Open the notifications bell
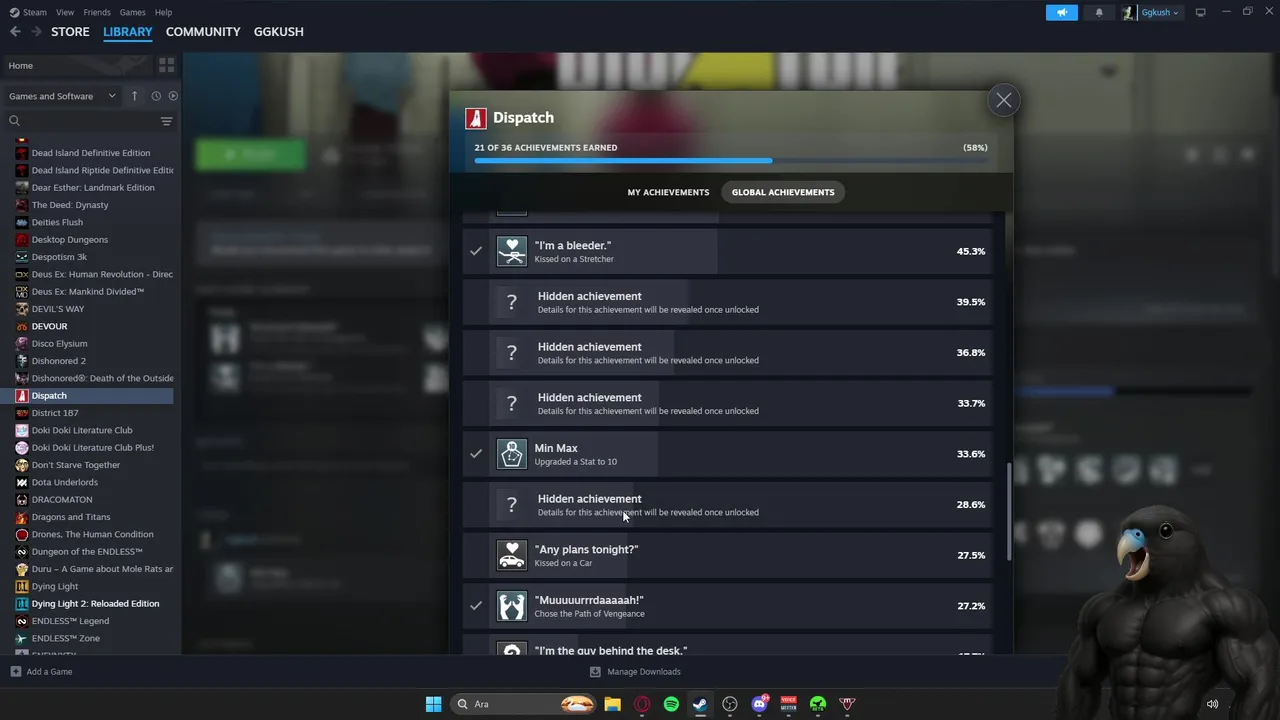 tap(1099, 12)
